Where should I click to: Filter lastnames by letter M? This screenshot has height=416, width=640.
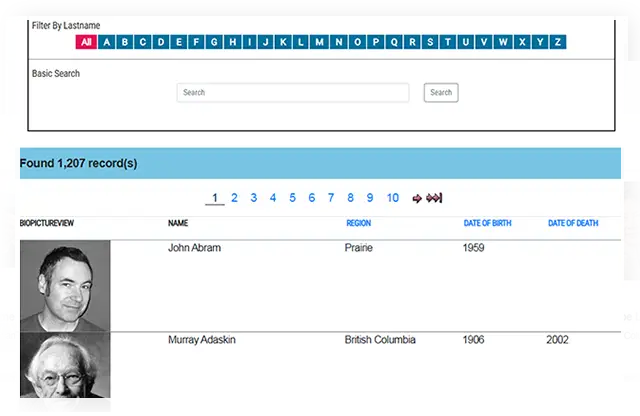[x=319, y=42]
